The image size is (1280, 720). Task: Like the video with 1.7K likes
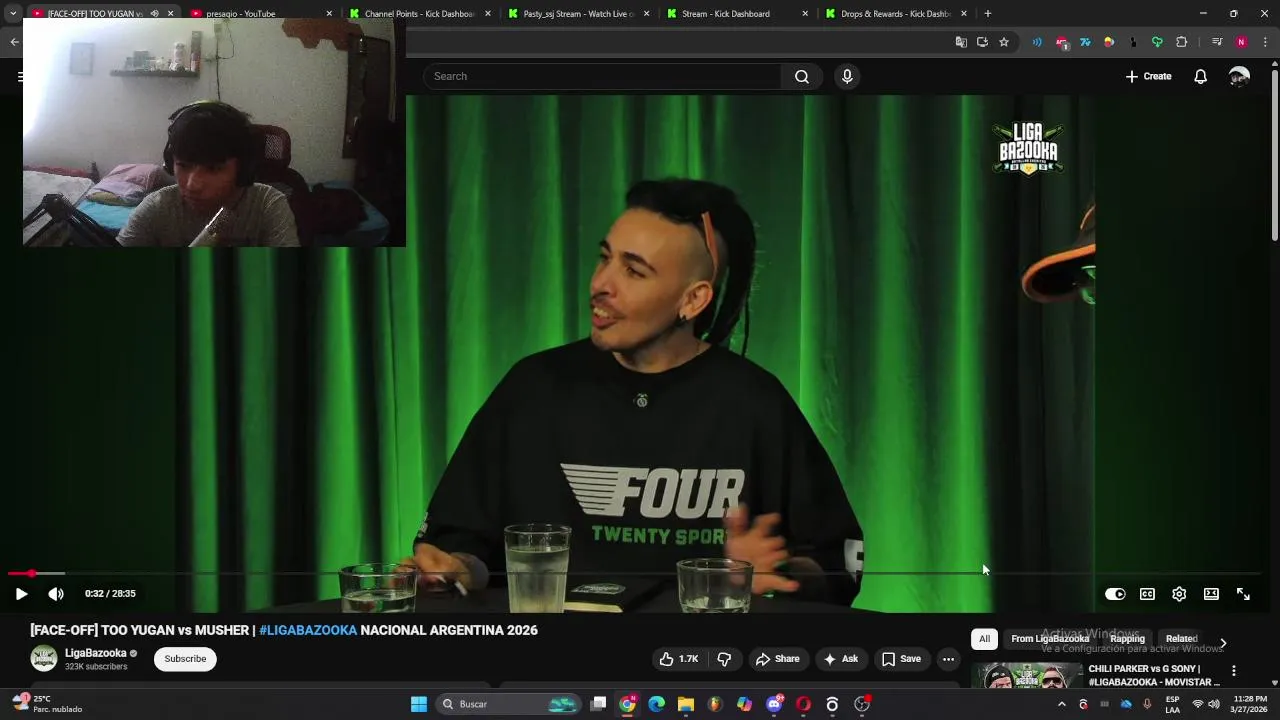pyautogui.click(x=679, y=659)
